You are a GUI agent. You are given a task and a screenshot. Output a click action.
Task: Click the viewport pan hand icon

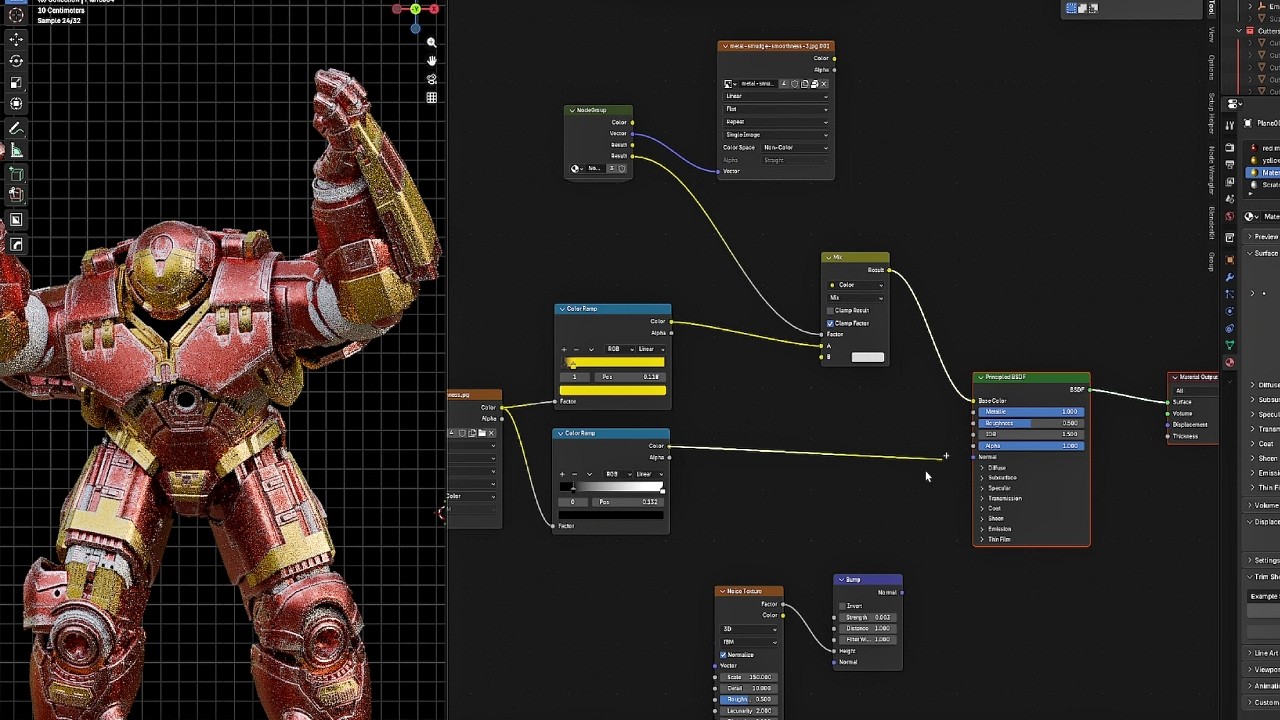[431, 60]
